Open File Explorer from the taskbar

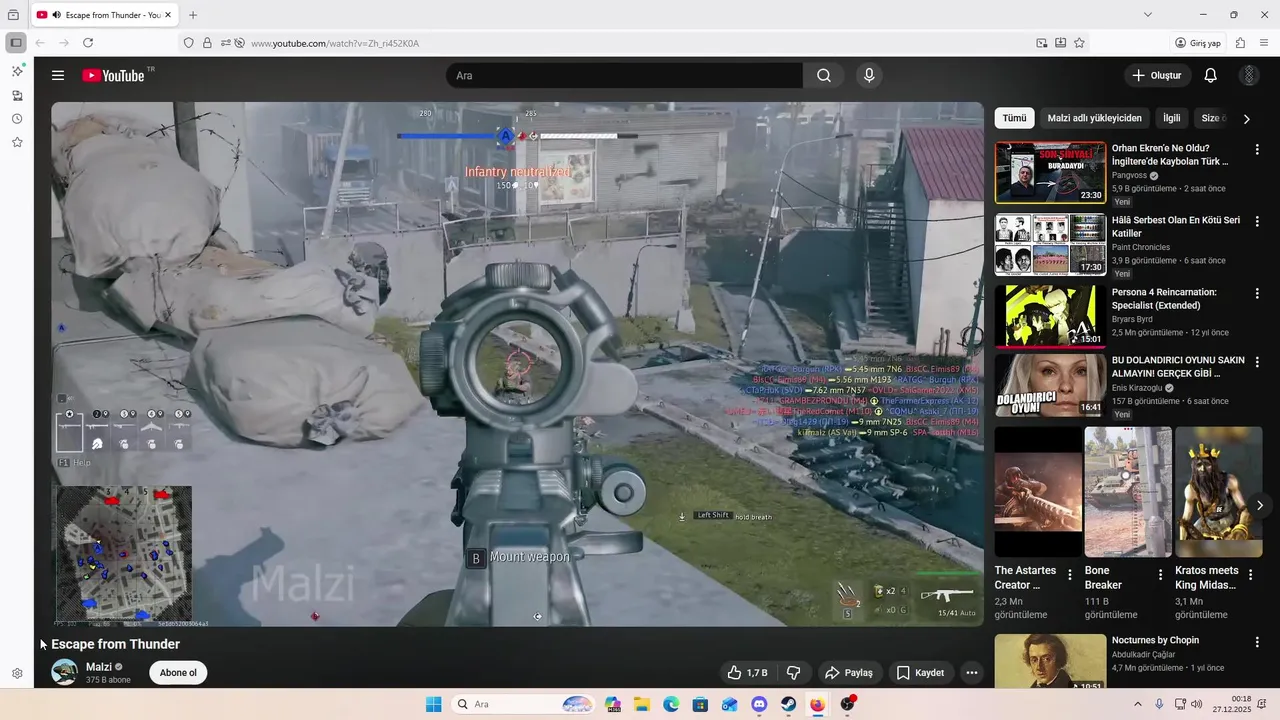tap(641, 704)
